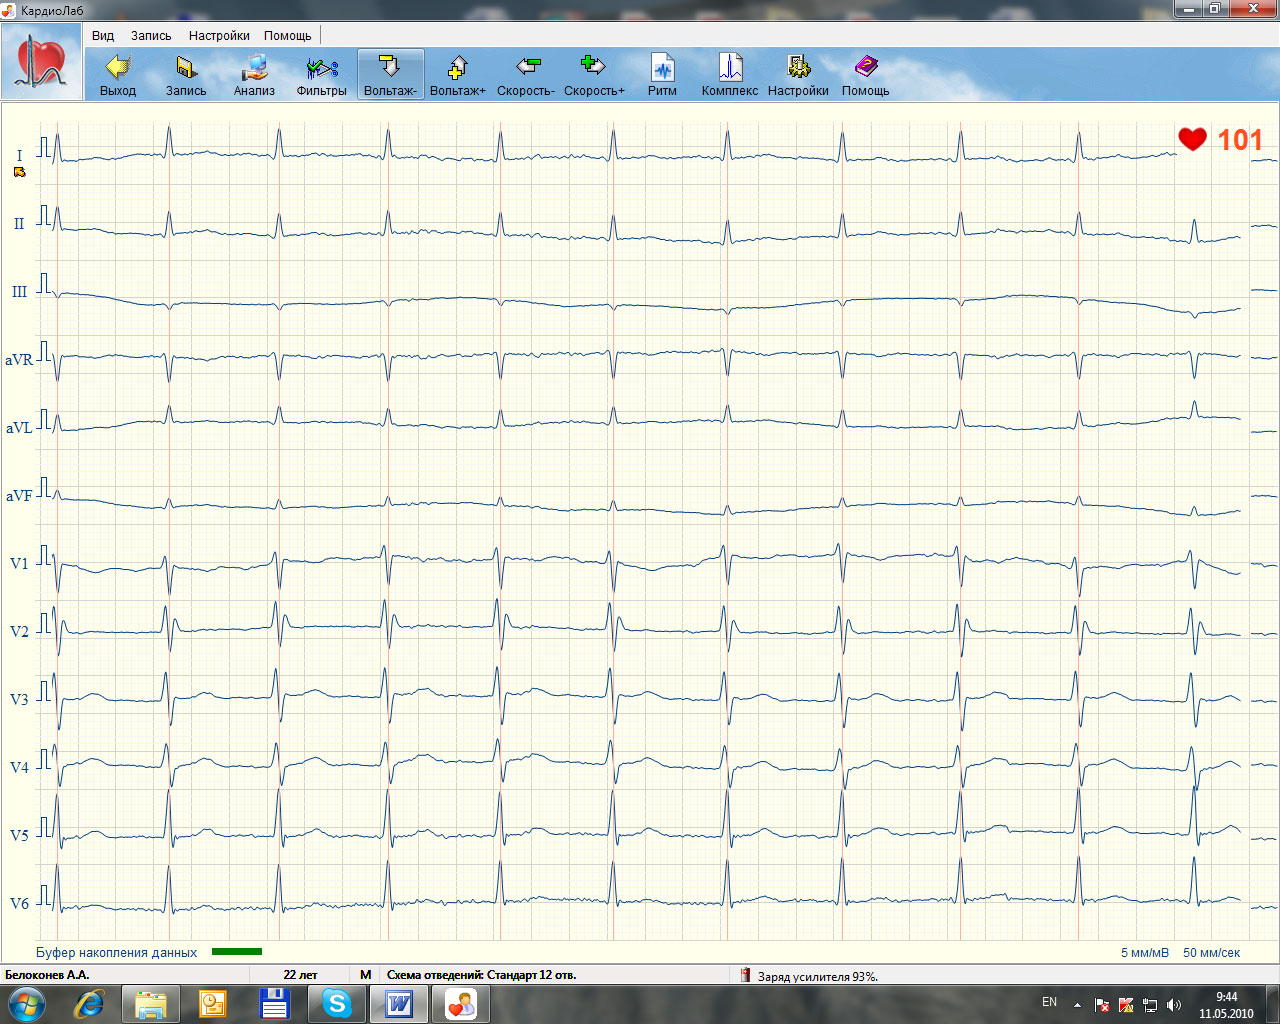This screenshot has height=1024, width=1280.
Task: Open the Помощь help book icon
Action: 865,75
